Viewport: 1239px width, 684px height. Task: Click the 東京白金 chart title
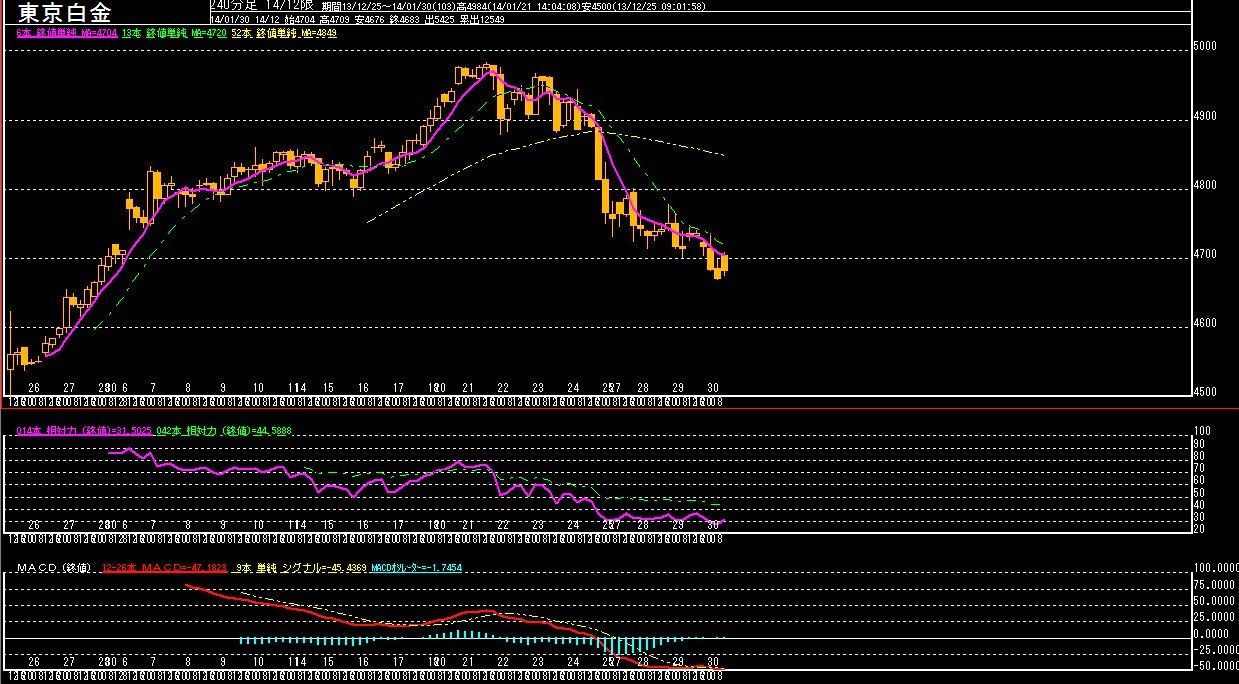[x=65, y=13]
